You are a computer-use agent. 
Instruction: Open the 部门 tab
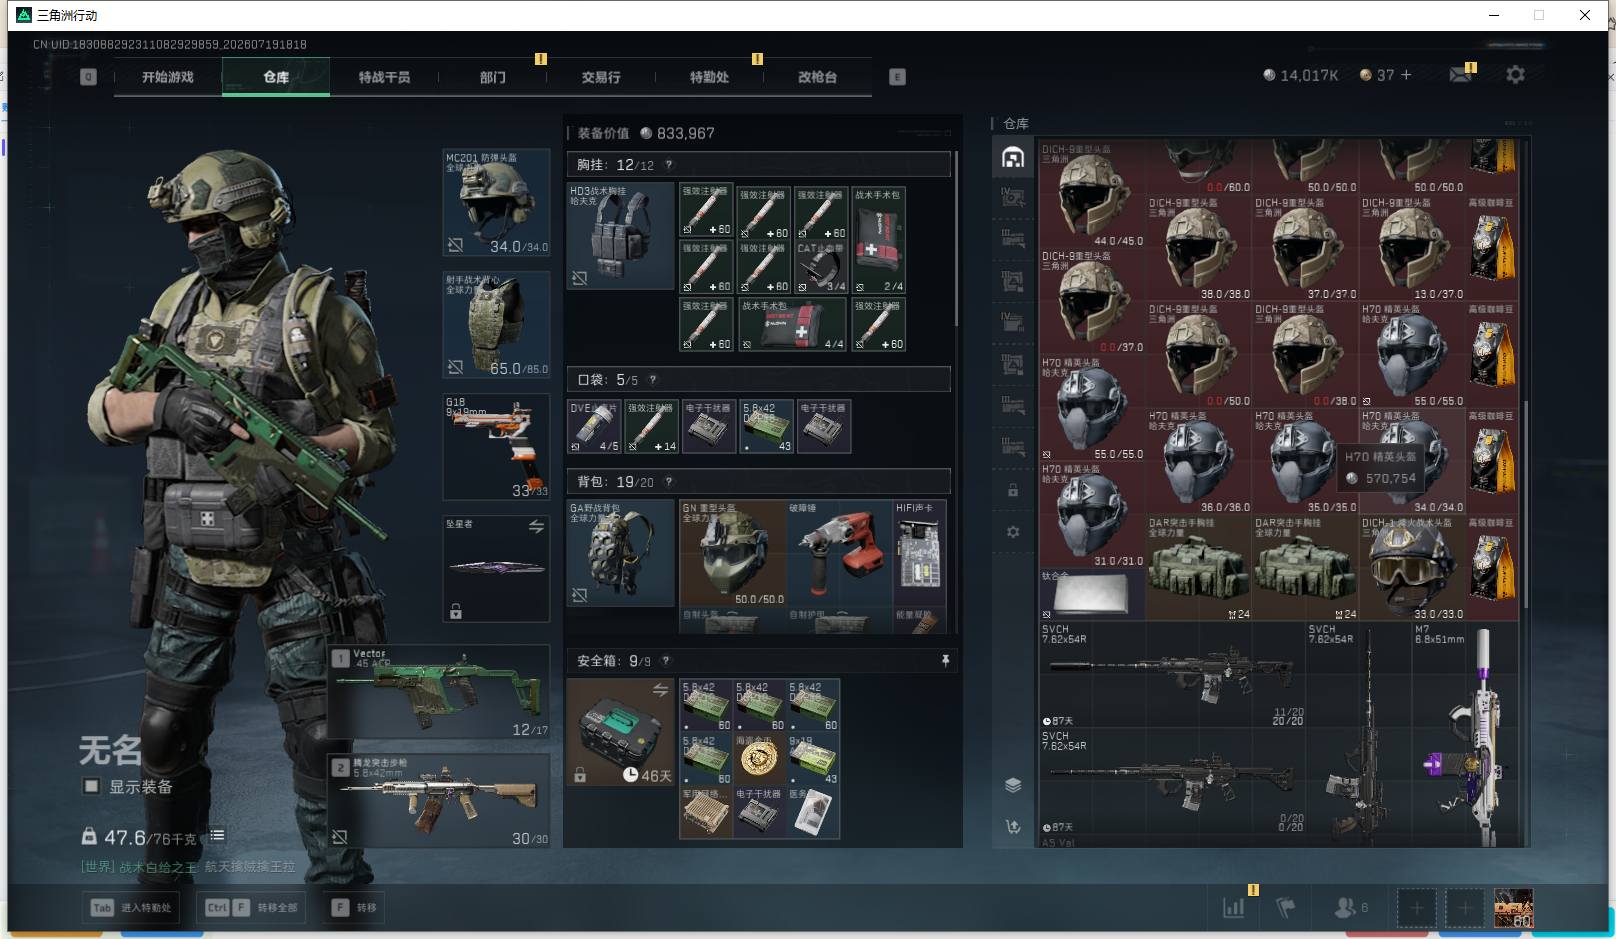492,77
